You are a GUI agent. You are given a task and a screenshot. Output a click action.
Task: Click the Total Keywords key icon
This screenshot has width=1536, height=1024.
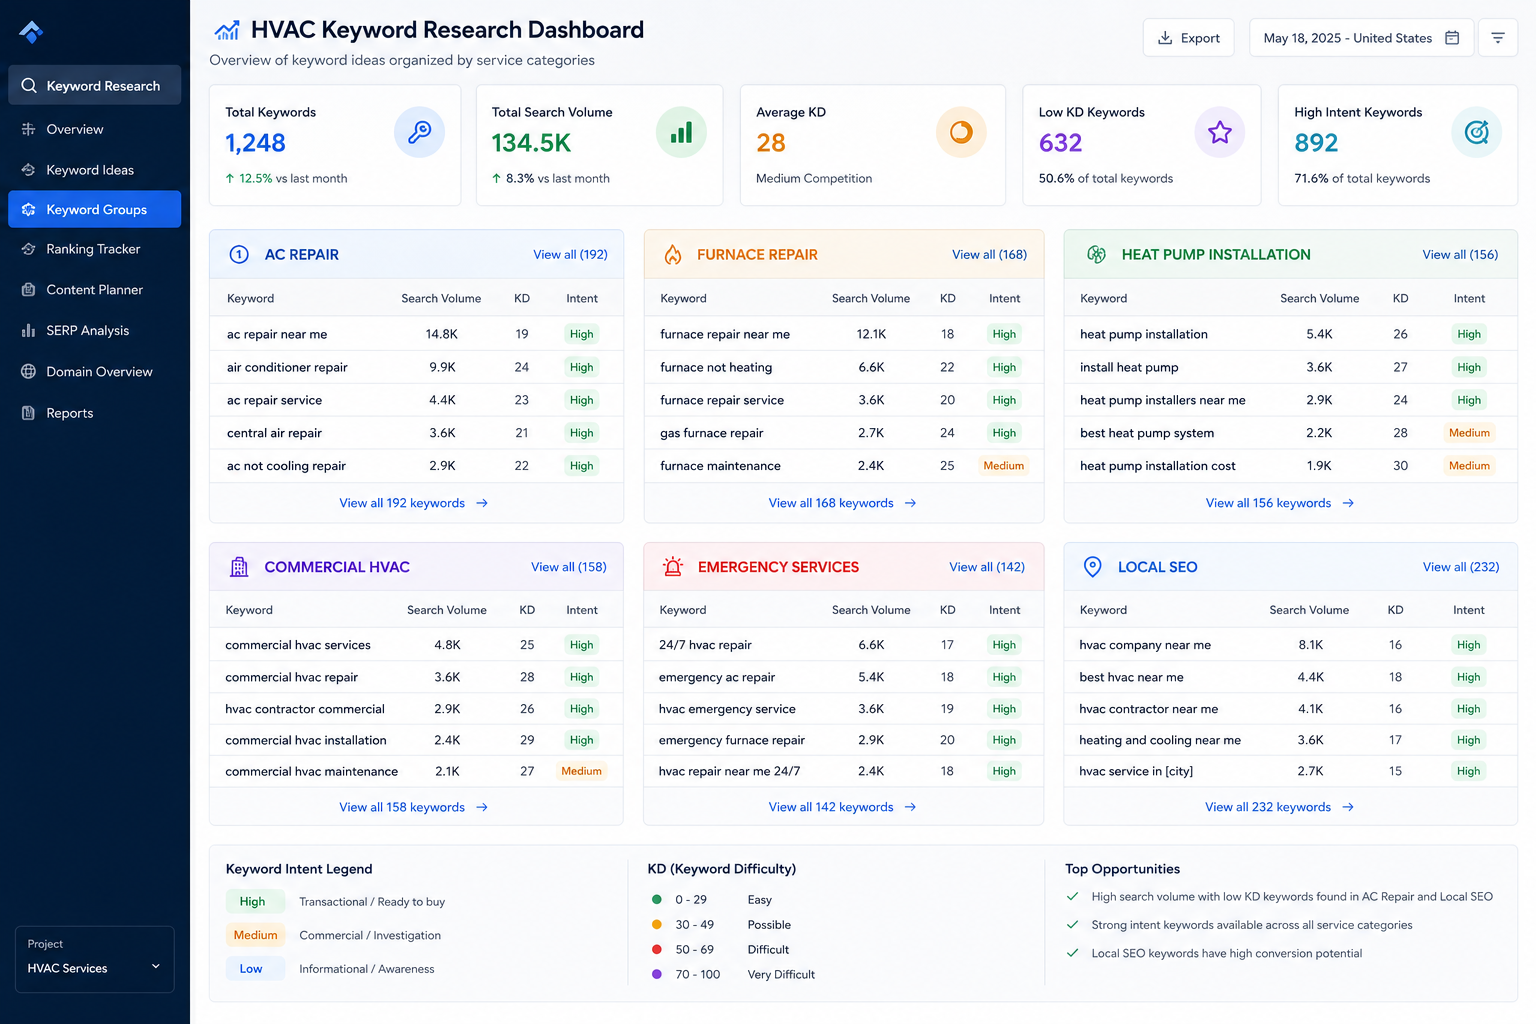[419, 132]
